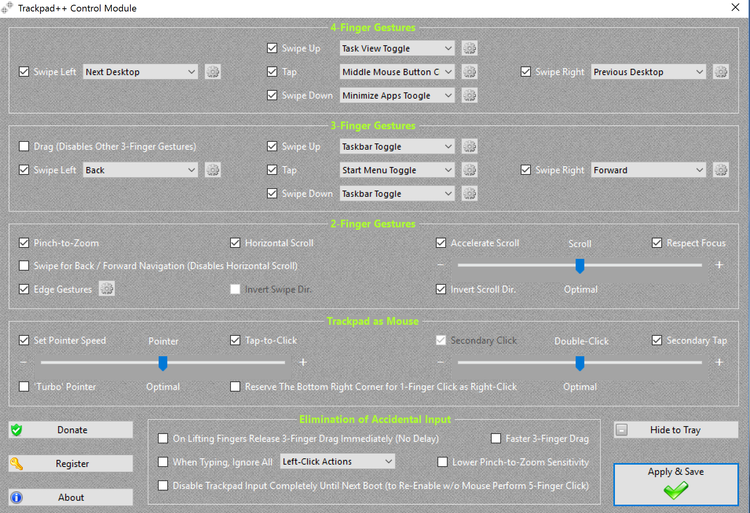Image resolution: width=750 pixels, height=513 pixels.
Task: Open settings gear for 4-finger Tap
Action: 470,72
